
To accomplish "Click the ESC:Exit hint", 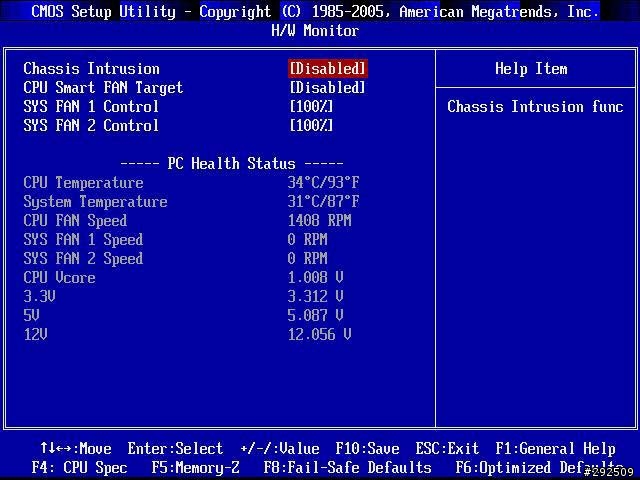I will tap(447, 448).
